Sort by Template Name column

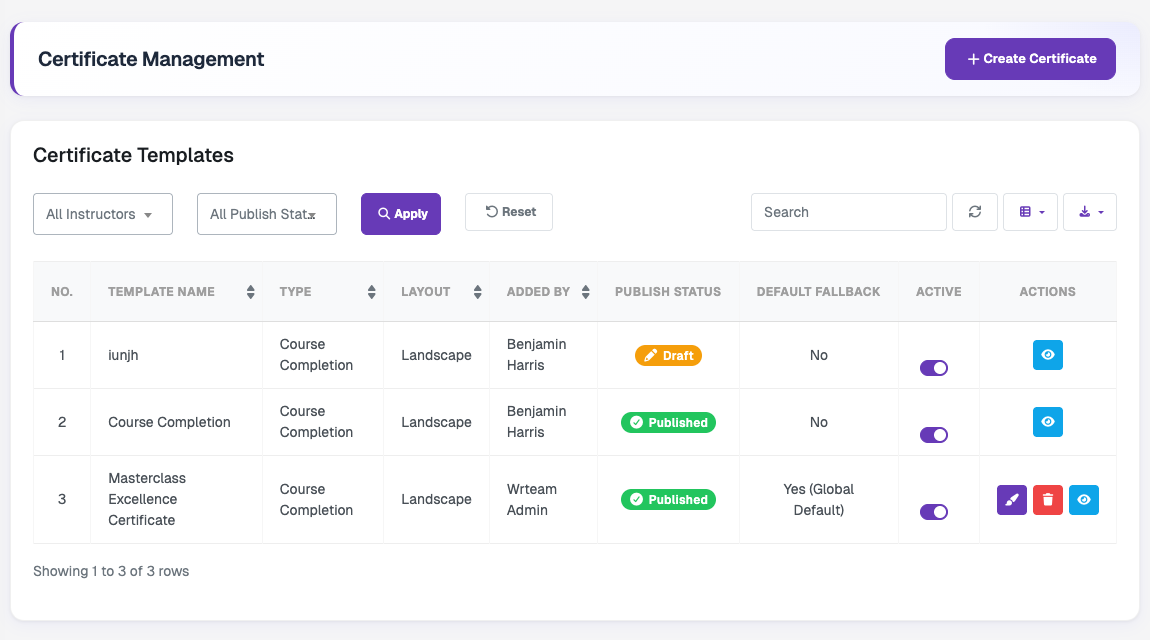pos(176,292)
